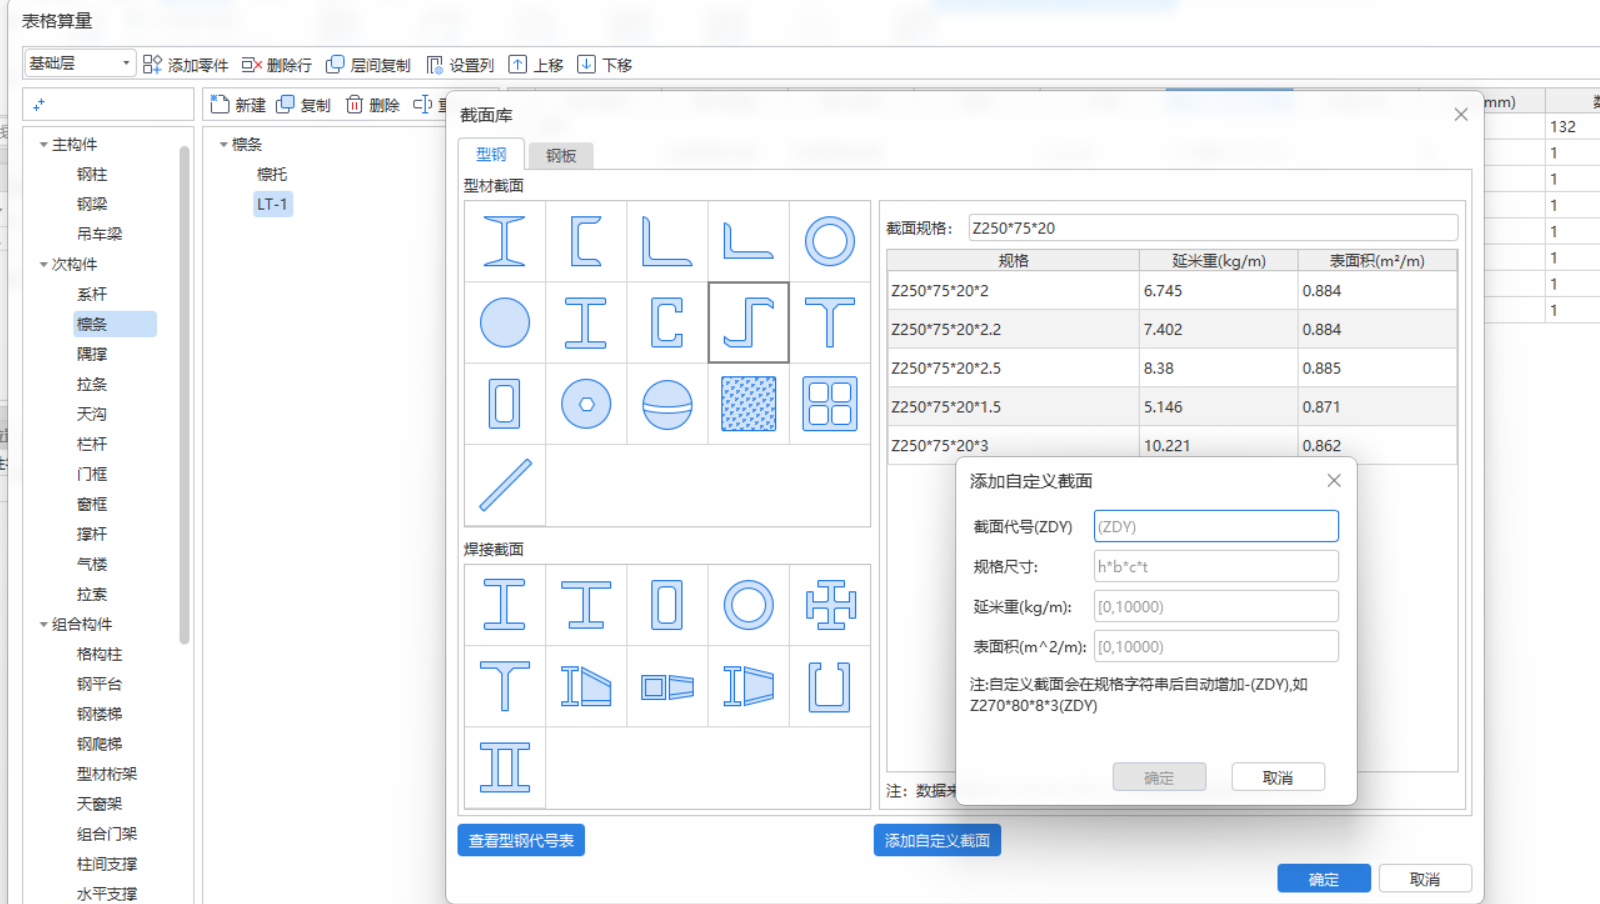The image size is (1600, 904).
Task: Collapse the 主构件 tree node
Action: coord(44,145)
